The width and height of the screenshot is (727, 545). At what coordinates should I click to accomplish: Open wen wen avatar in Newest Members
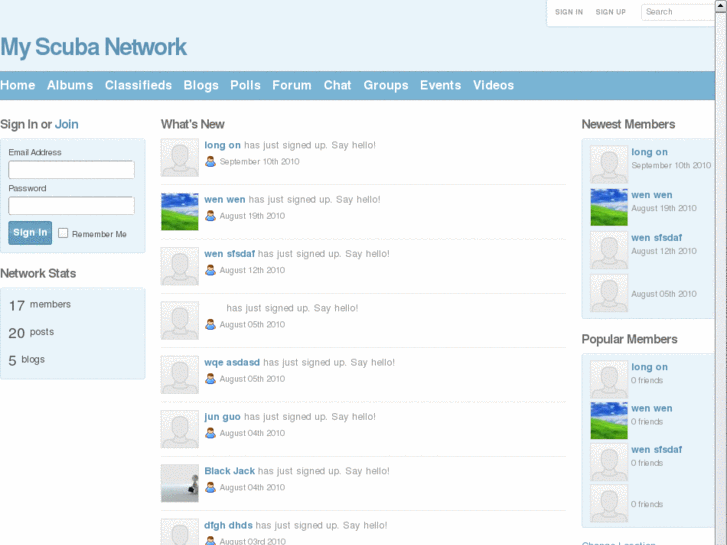[609, 207]
